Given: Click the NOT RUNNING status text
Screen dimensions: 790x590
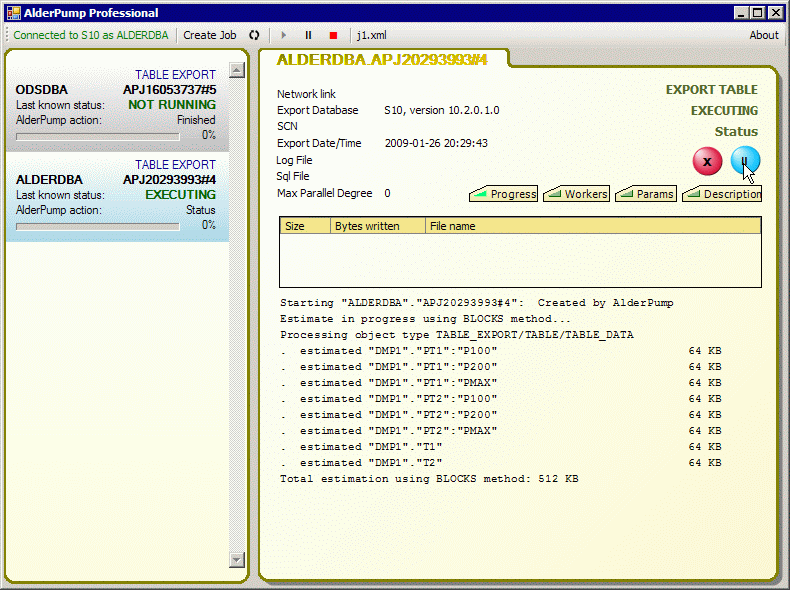Looking at the screenshot, I should point(172,105).
